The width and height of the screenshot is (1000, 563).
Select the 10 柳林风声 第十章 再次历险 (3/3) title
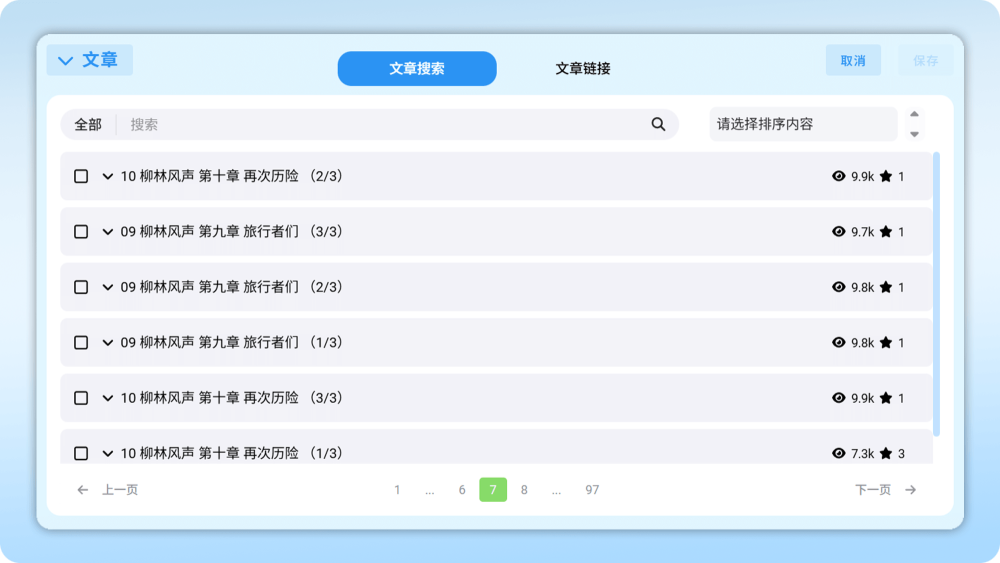click(232, 398)
